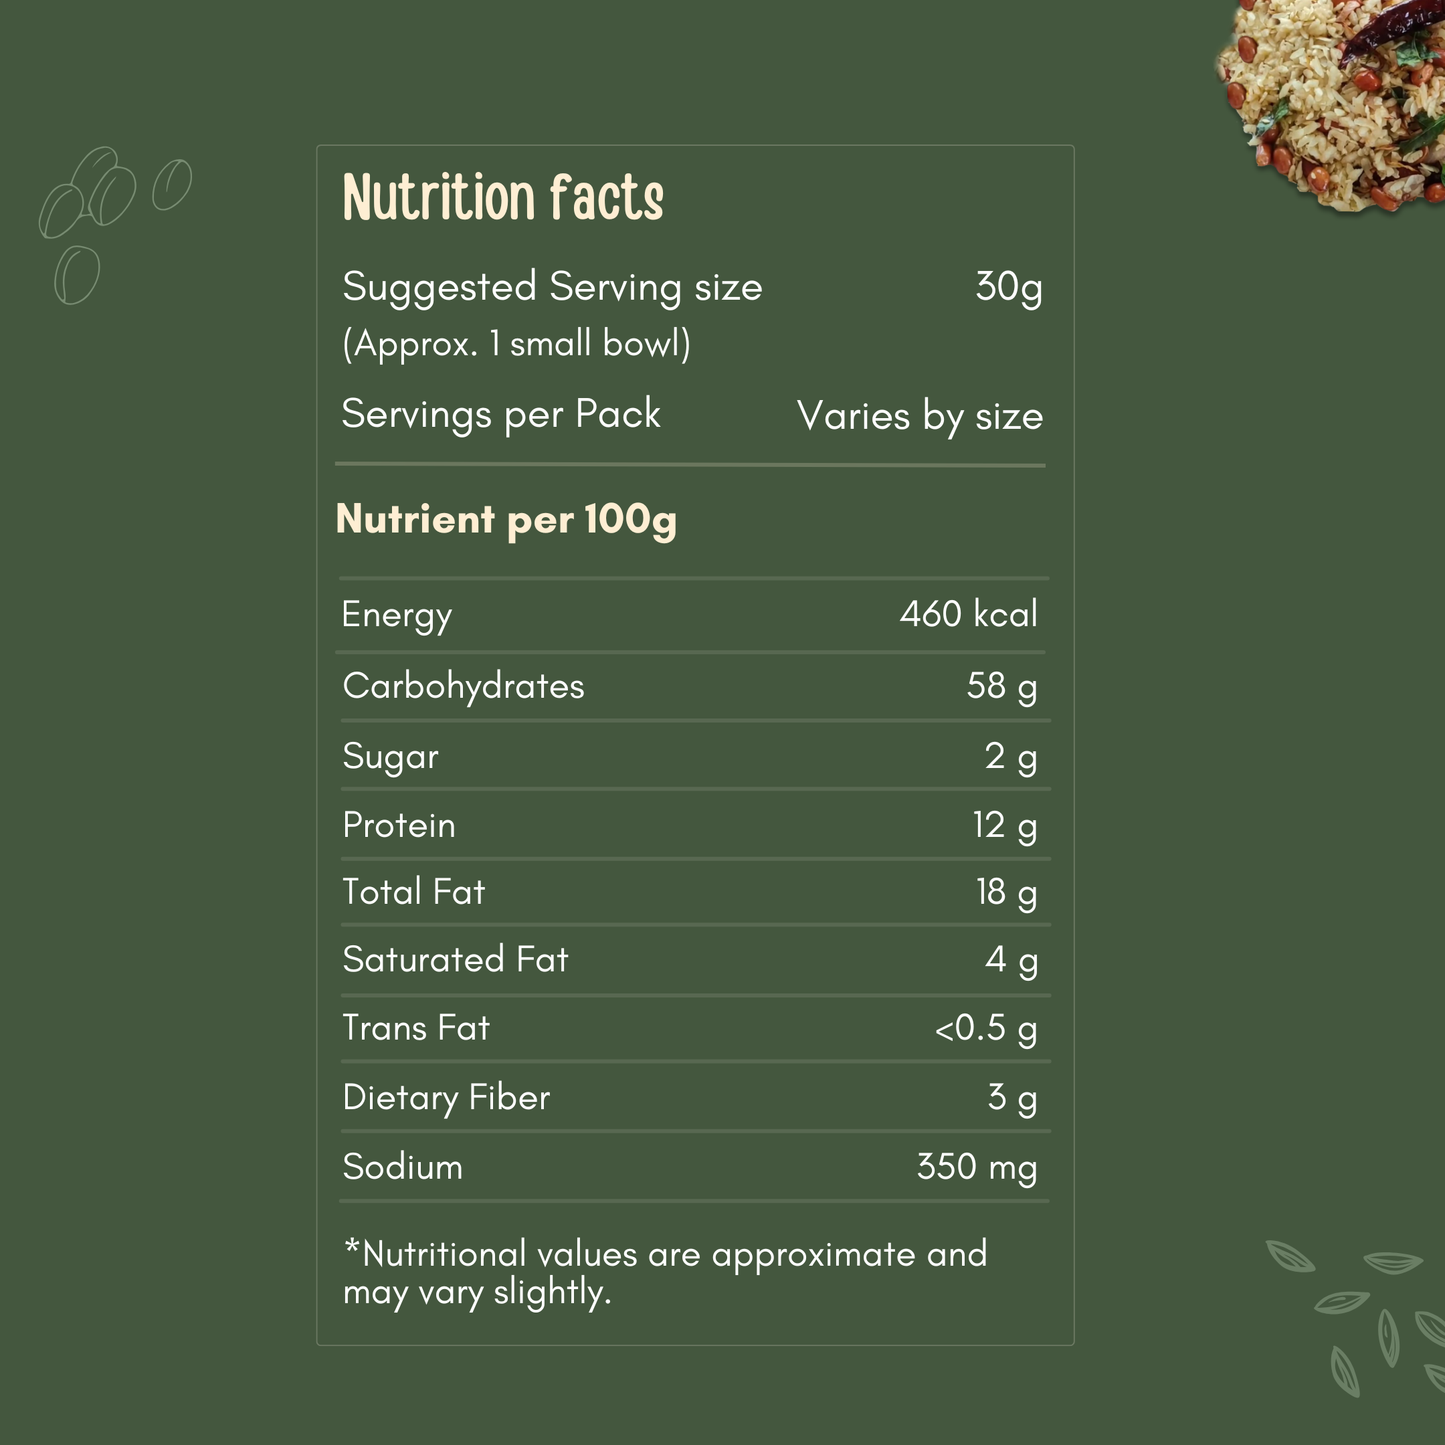Click the 350 mg sodium value
This screenshot has width=1445, height=1445.
976,1167
